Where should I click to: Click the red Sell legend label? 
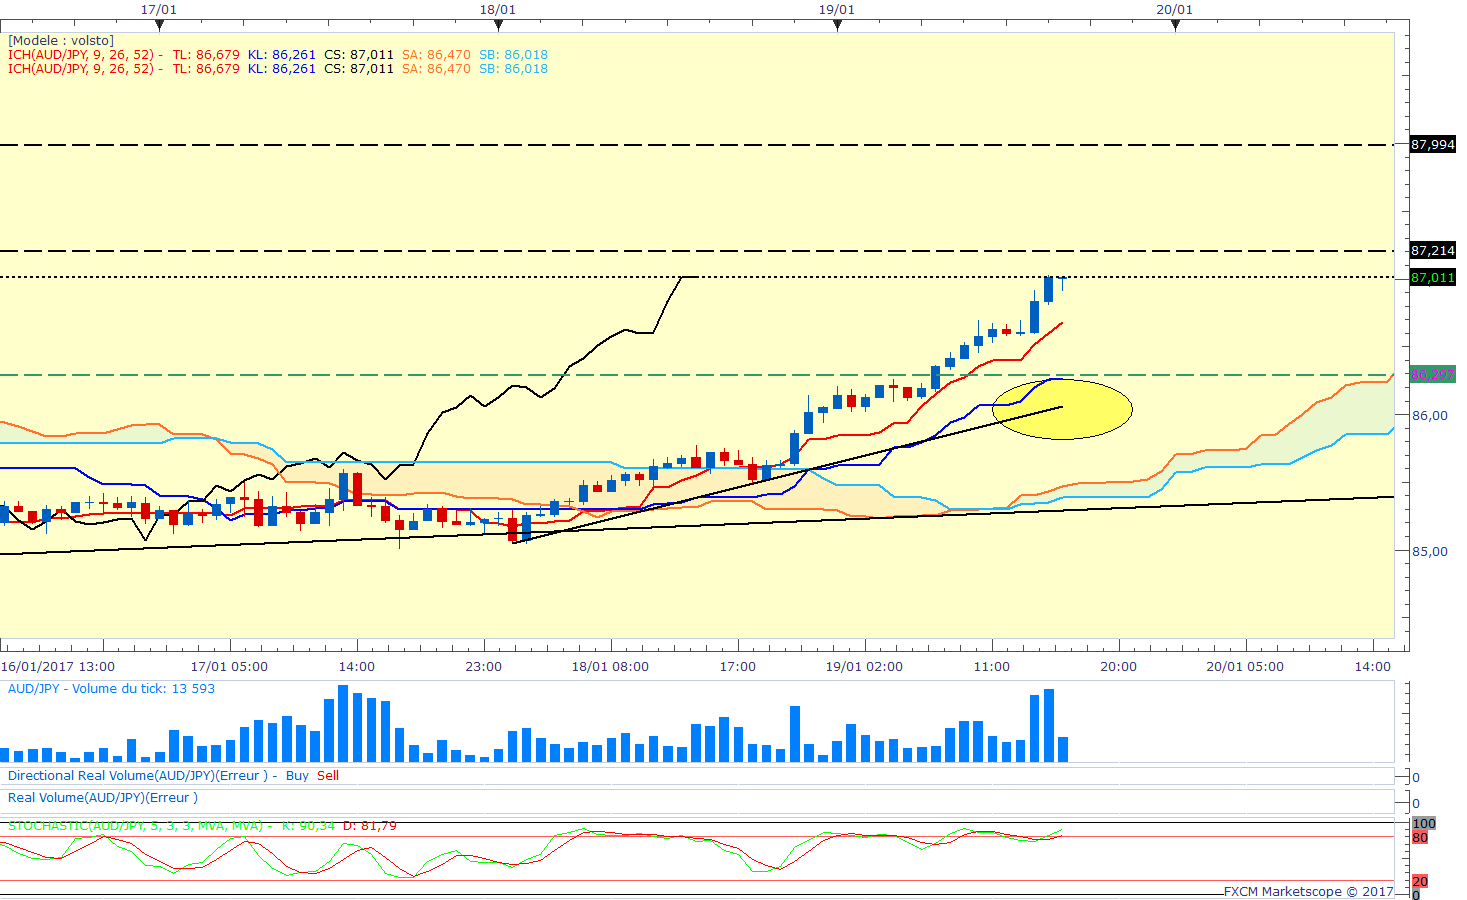point(328,776)
